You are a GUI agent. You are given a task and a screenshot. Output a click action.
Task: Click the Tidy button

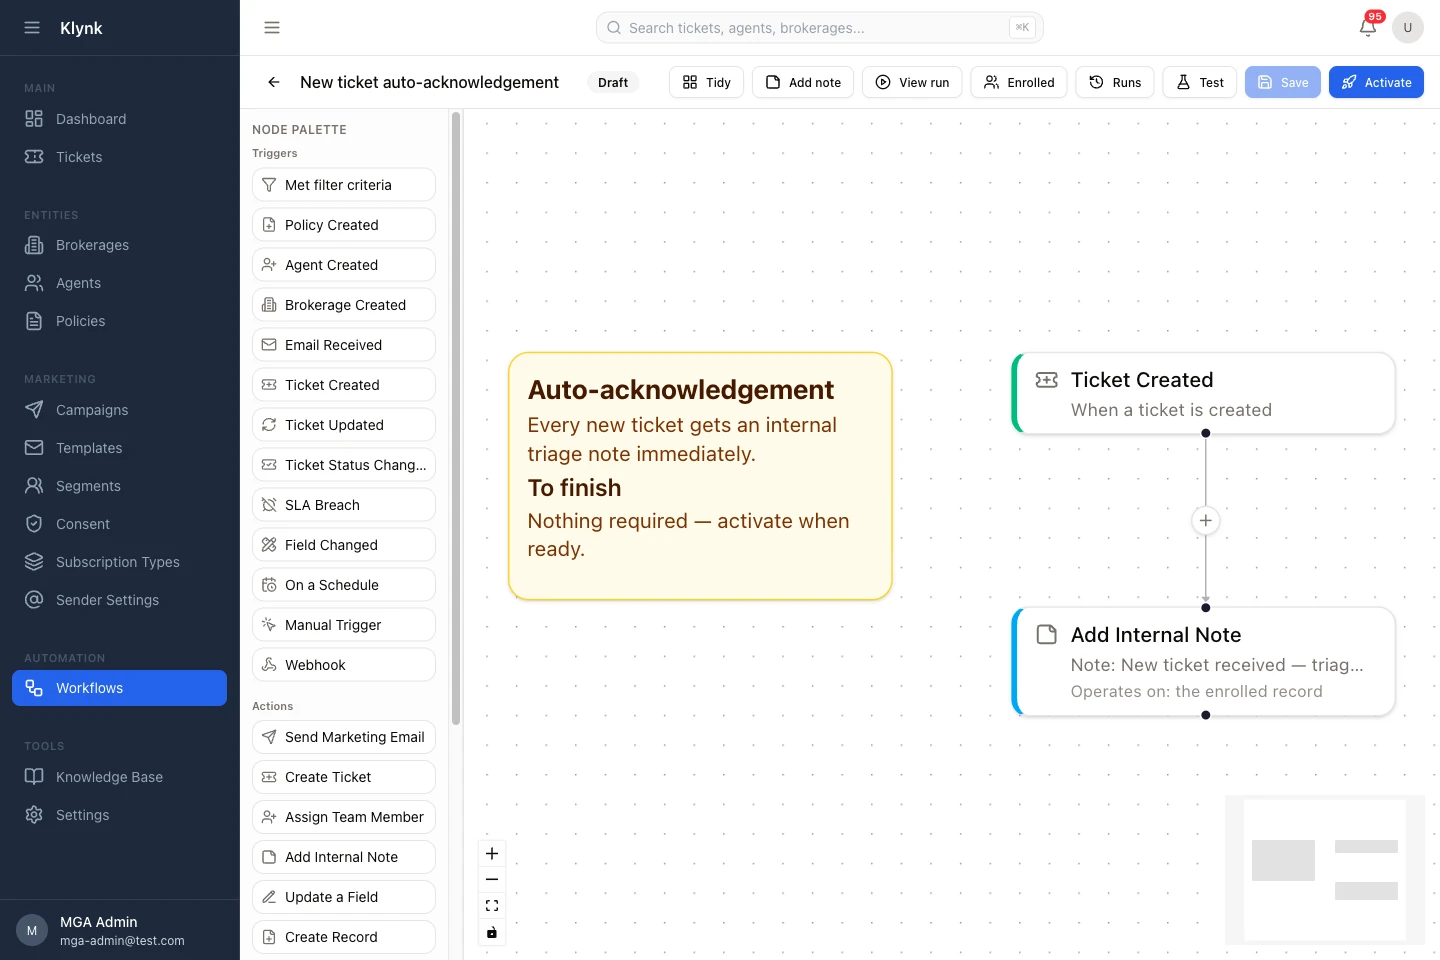coord(706,82)
